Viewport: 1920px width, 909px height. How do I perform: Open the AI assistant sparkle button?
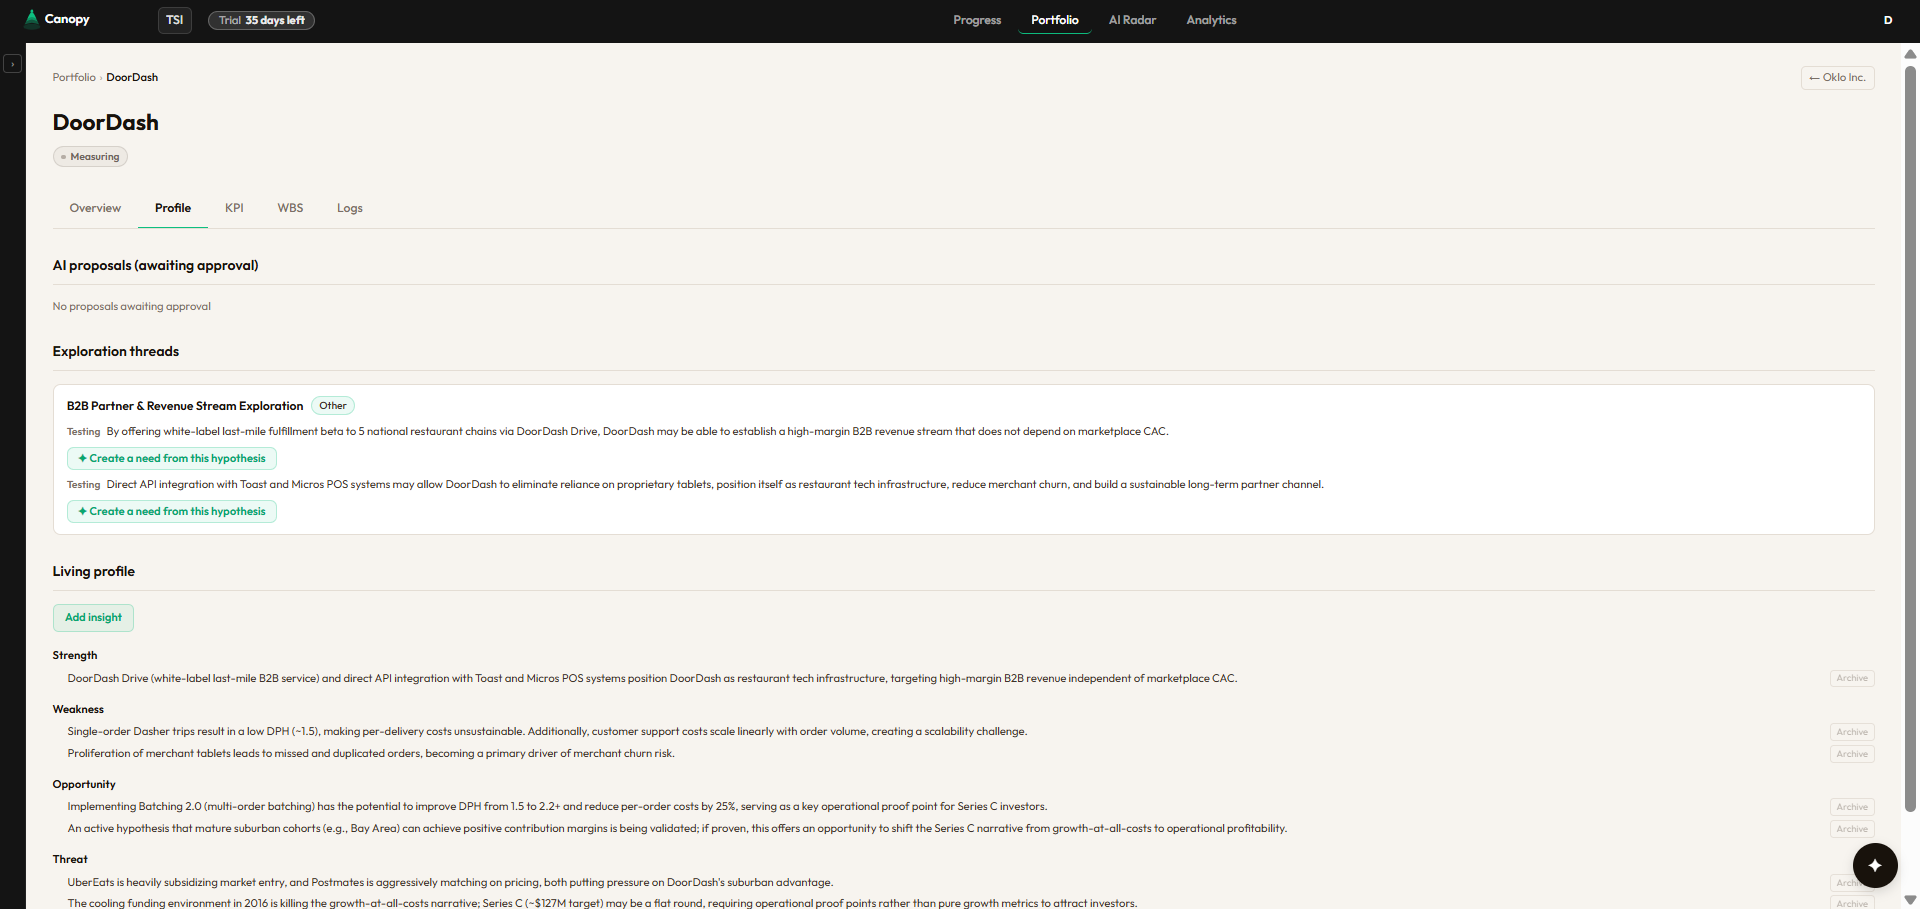coord(1875,865)
